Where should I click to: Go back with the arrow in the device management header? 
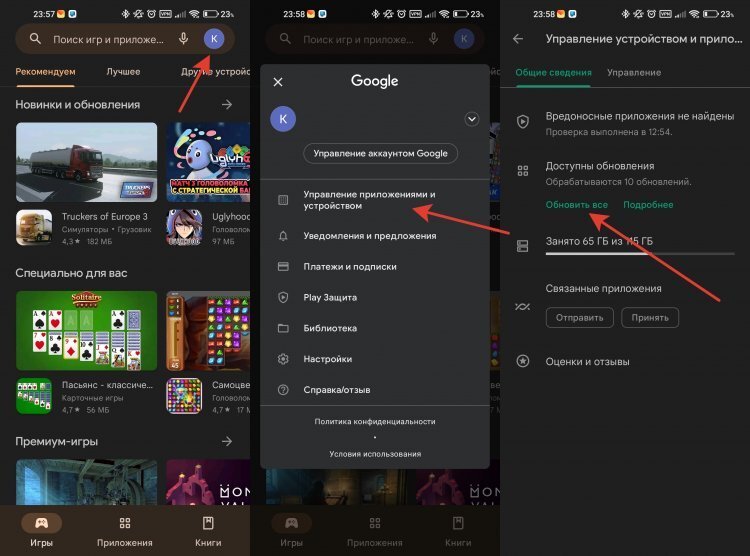click(x=518, y=39)
